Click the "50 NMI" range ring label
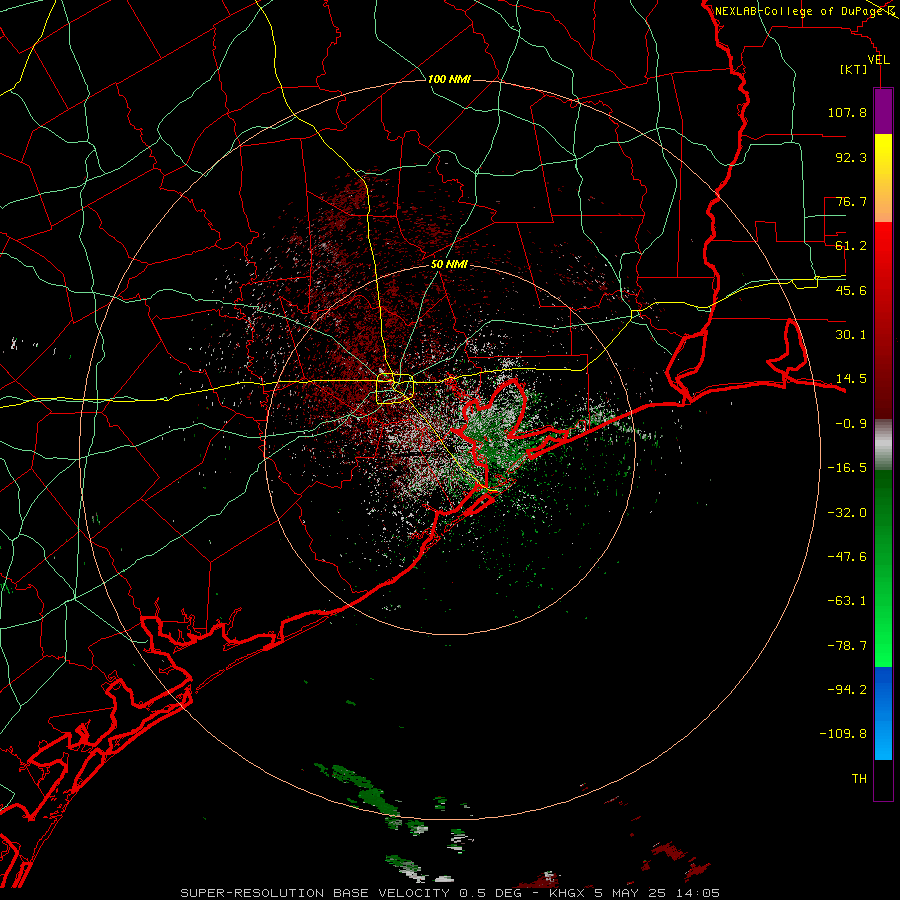This screenshot has height=900, width=900. [x=449, y=264]
